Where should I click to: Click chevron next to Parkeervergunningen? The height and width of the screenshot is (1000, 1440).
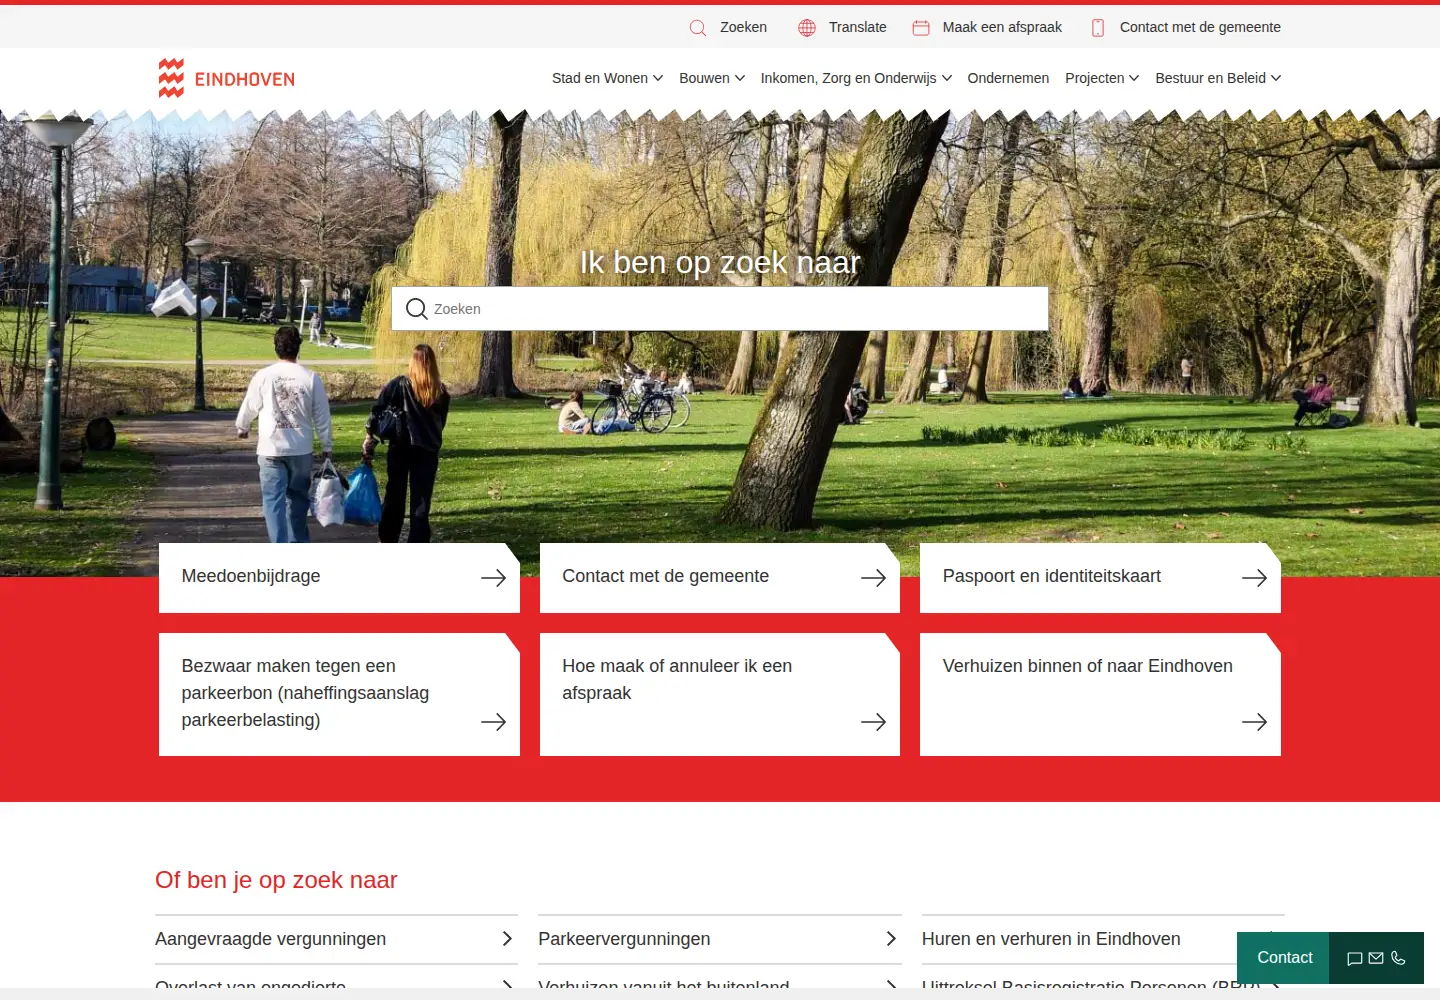tap(891, 939)
